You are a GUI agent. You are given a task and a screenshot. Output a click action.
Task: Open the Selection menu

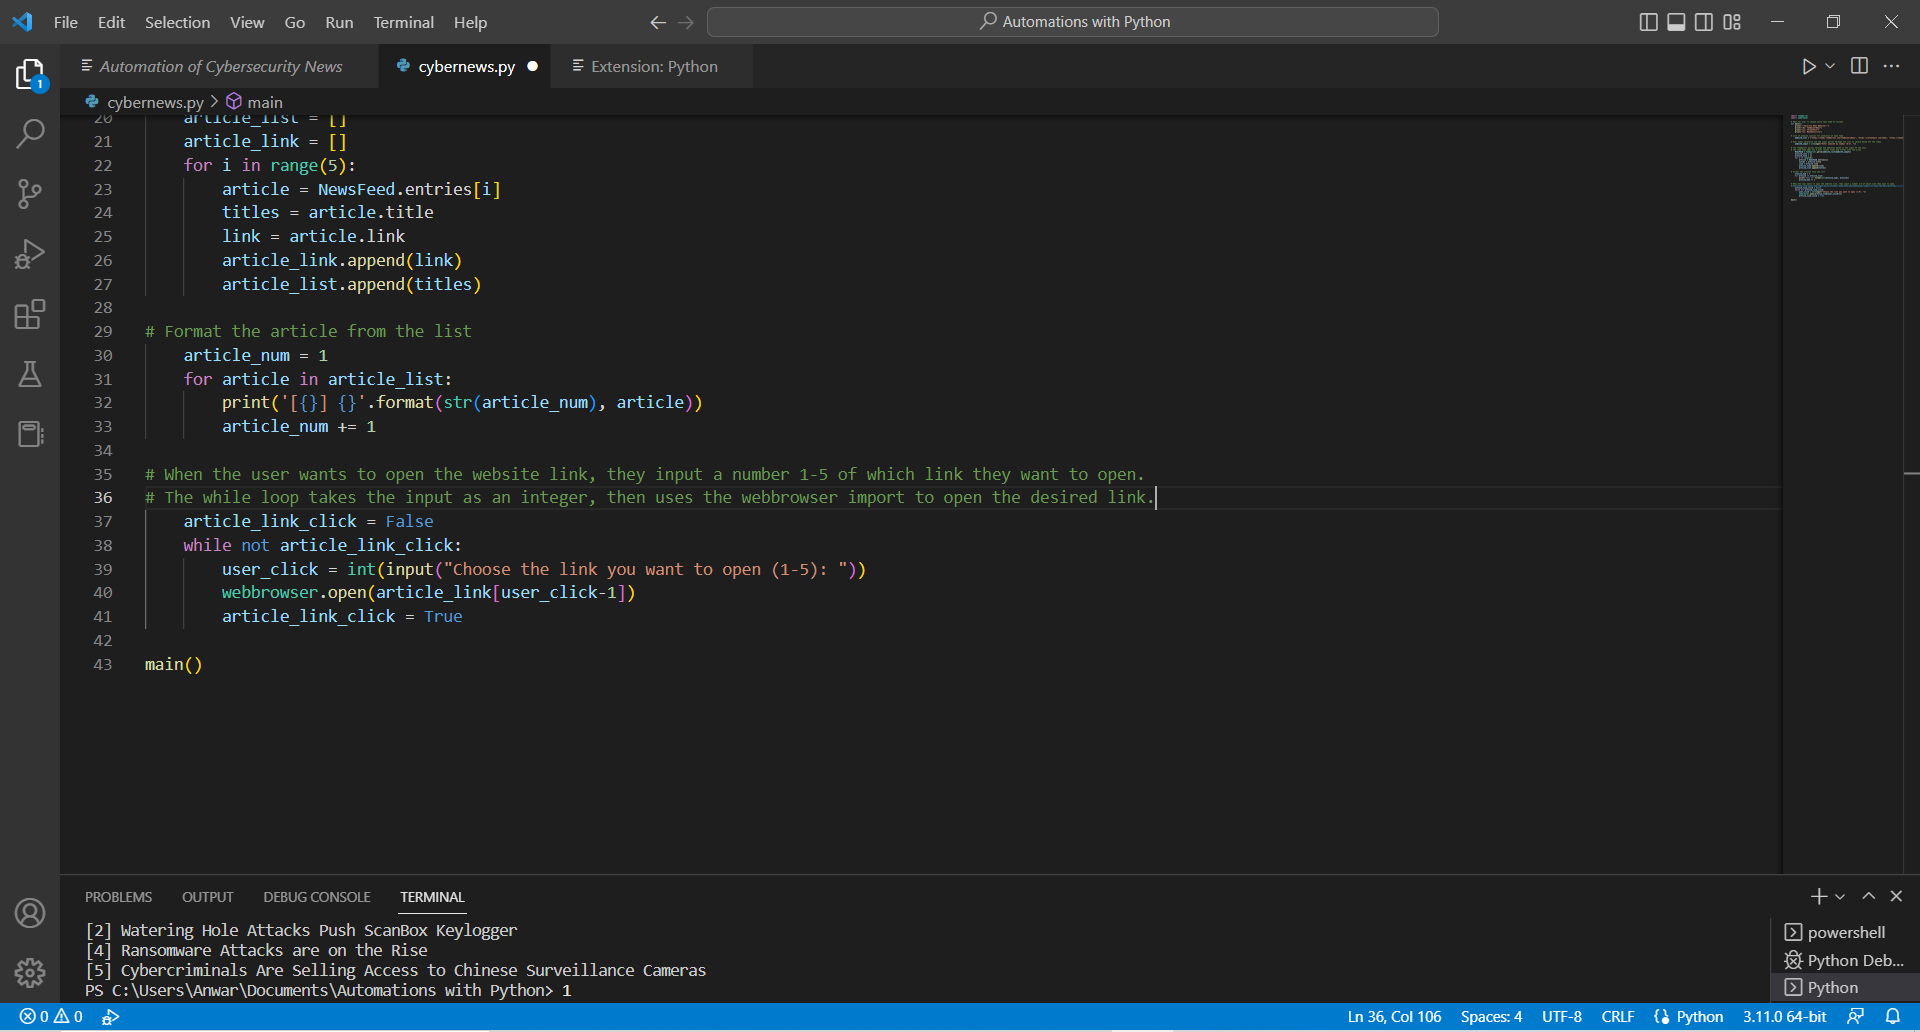177,22
